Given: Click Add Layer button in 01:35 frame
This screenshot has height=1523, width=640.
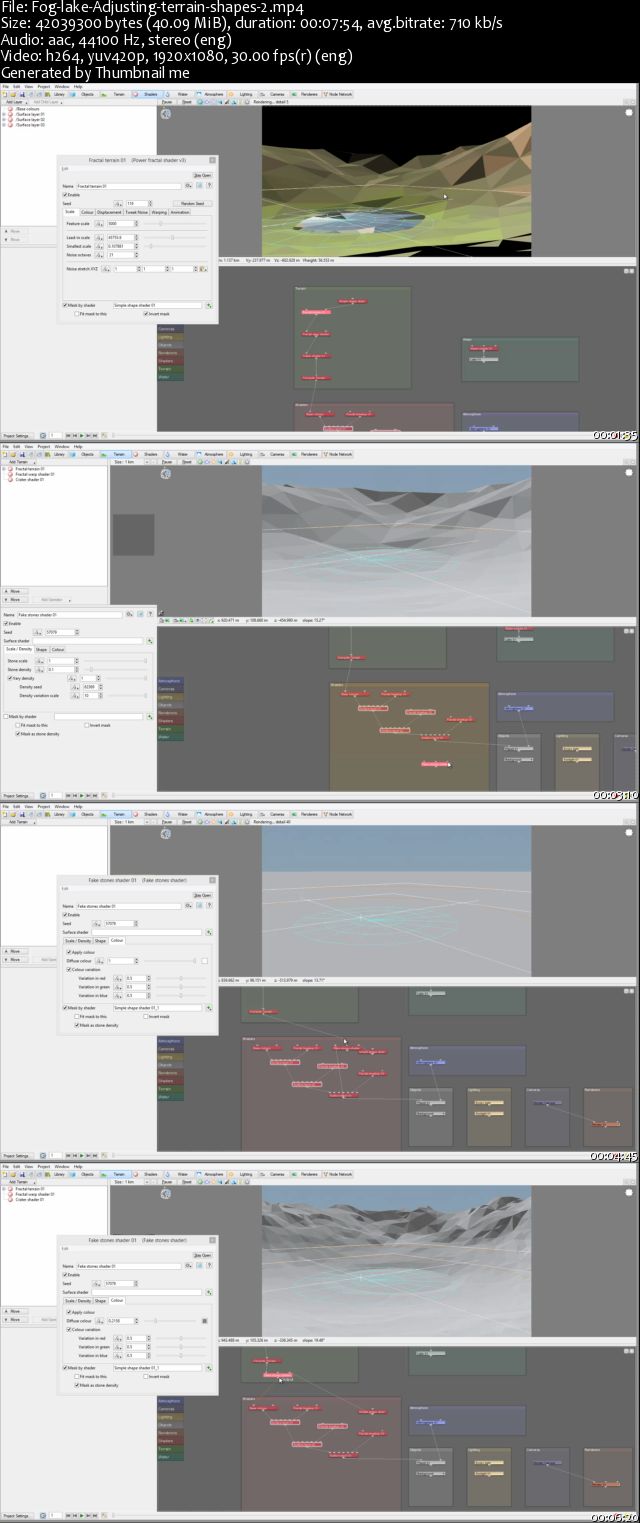Looking at the screenshot, I should (x=14, y=102).
